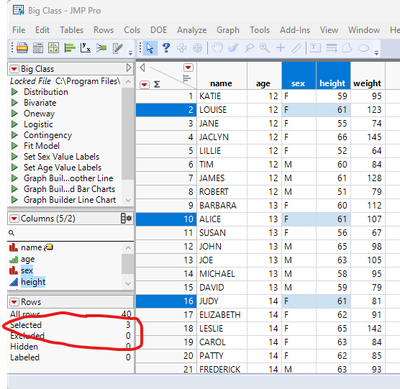The image size is (400, 389).
Task: Open the Graph menu
Action: tap(228, 30)
